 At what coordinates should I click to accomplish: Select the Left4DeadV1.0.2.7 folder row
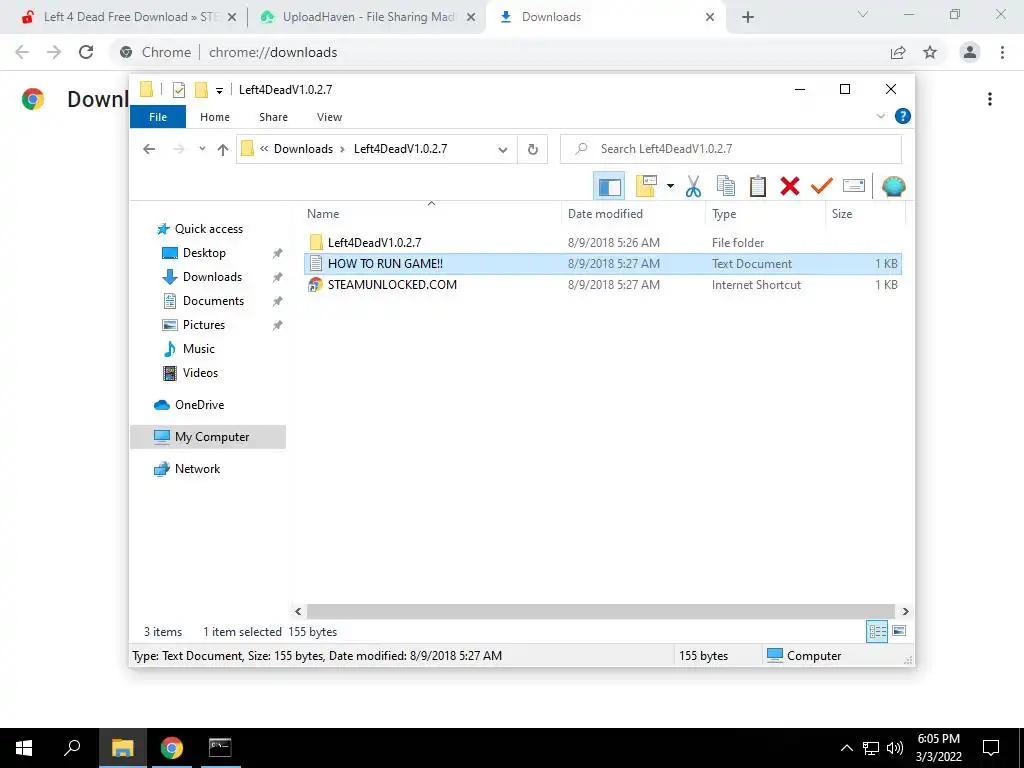click(x=602, y=242)
